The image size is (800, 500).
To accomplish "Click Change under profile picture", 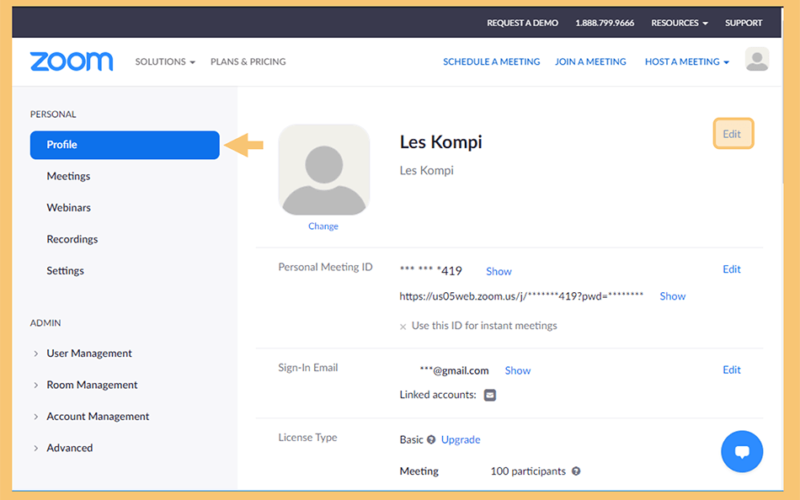I will pyautogui.click(x=323, y=226).
